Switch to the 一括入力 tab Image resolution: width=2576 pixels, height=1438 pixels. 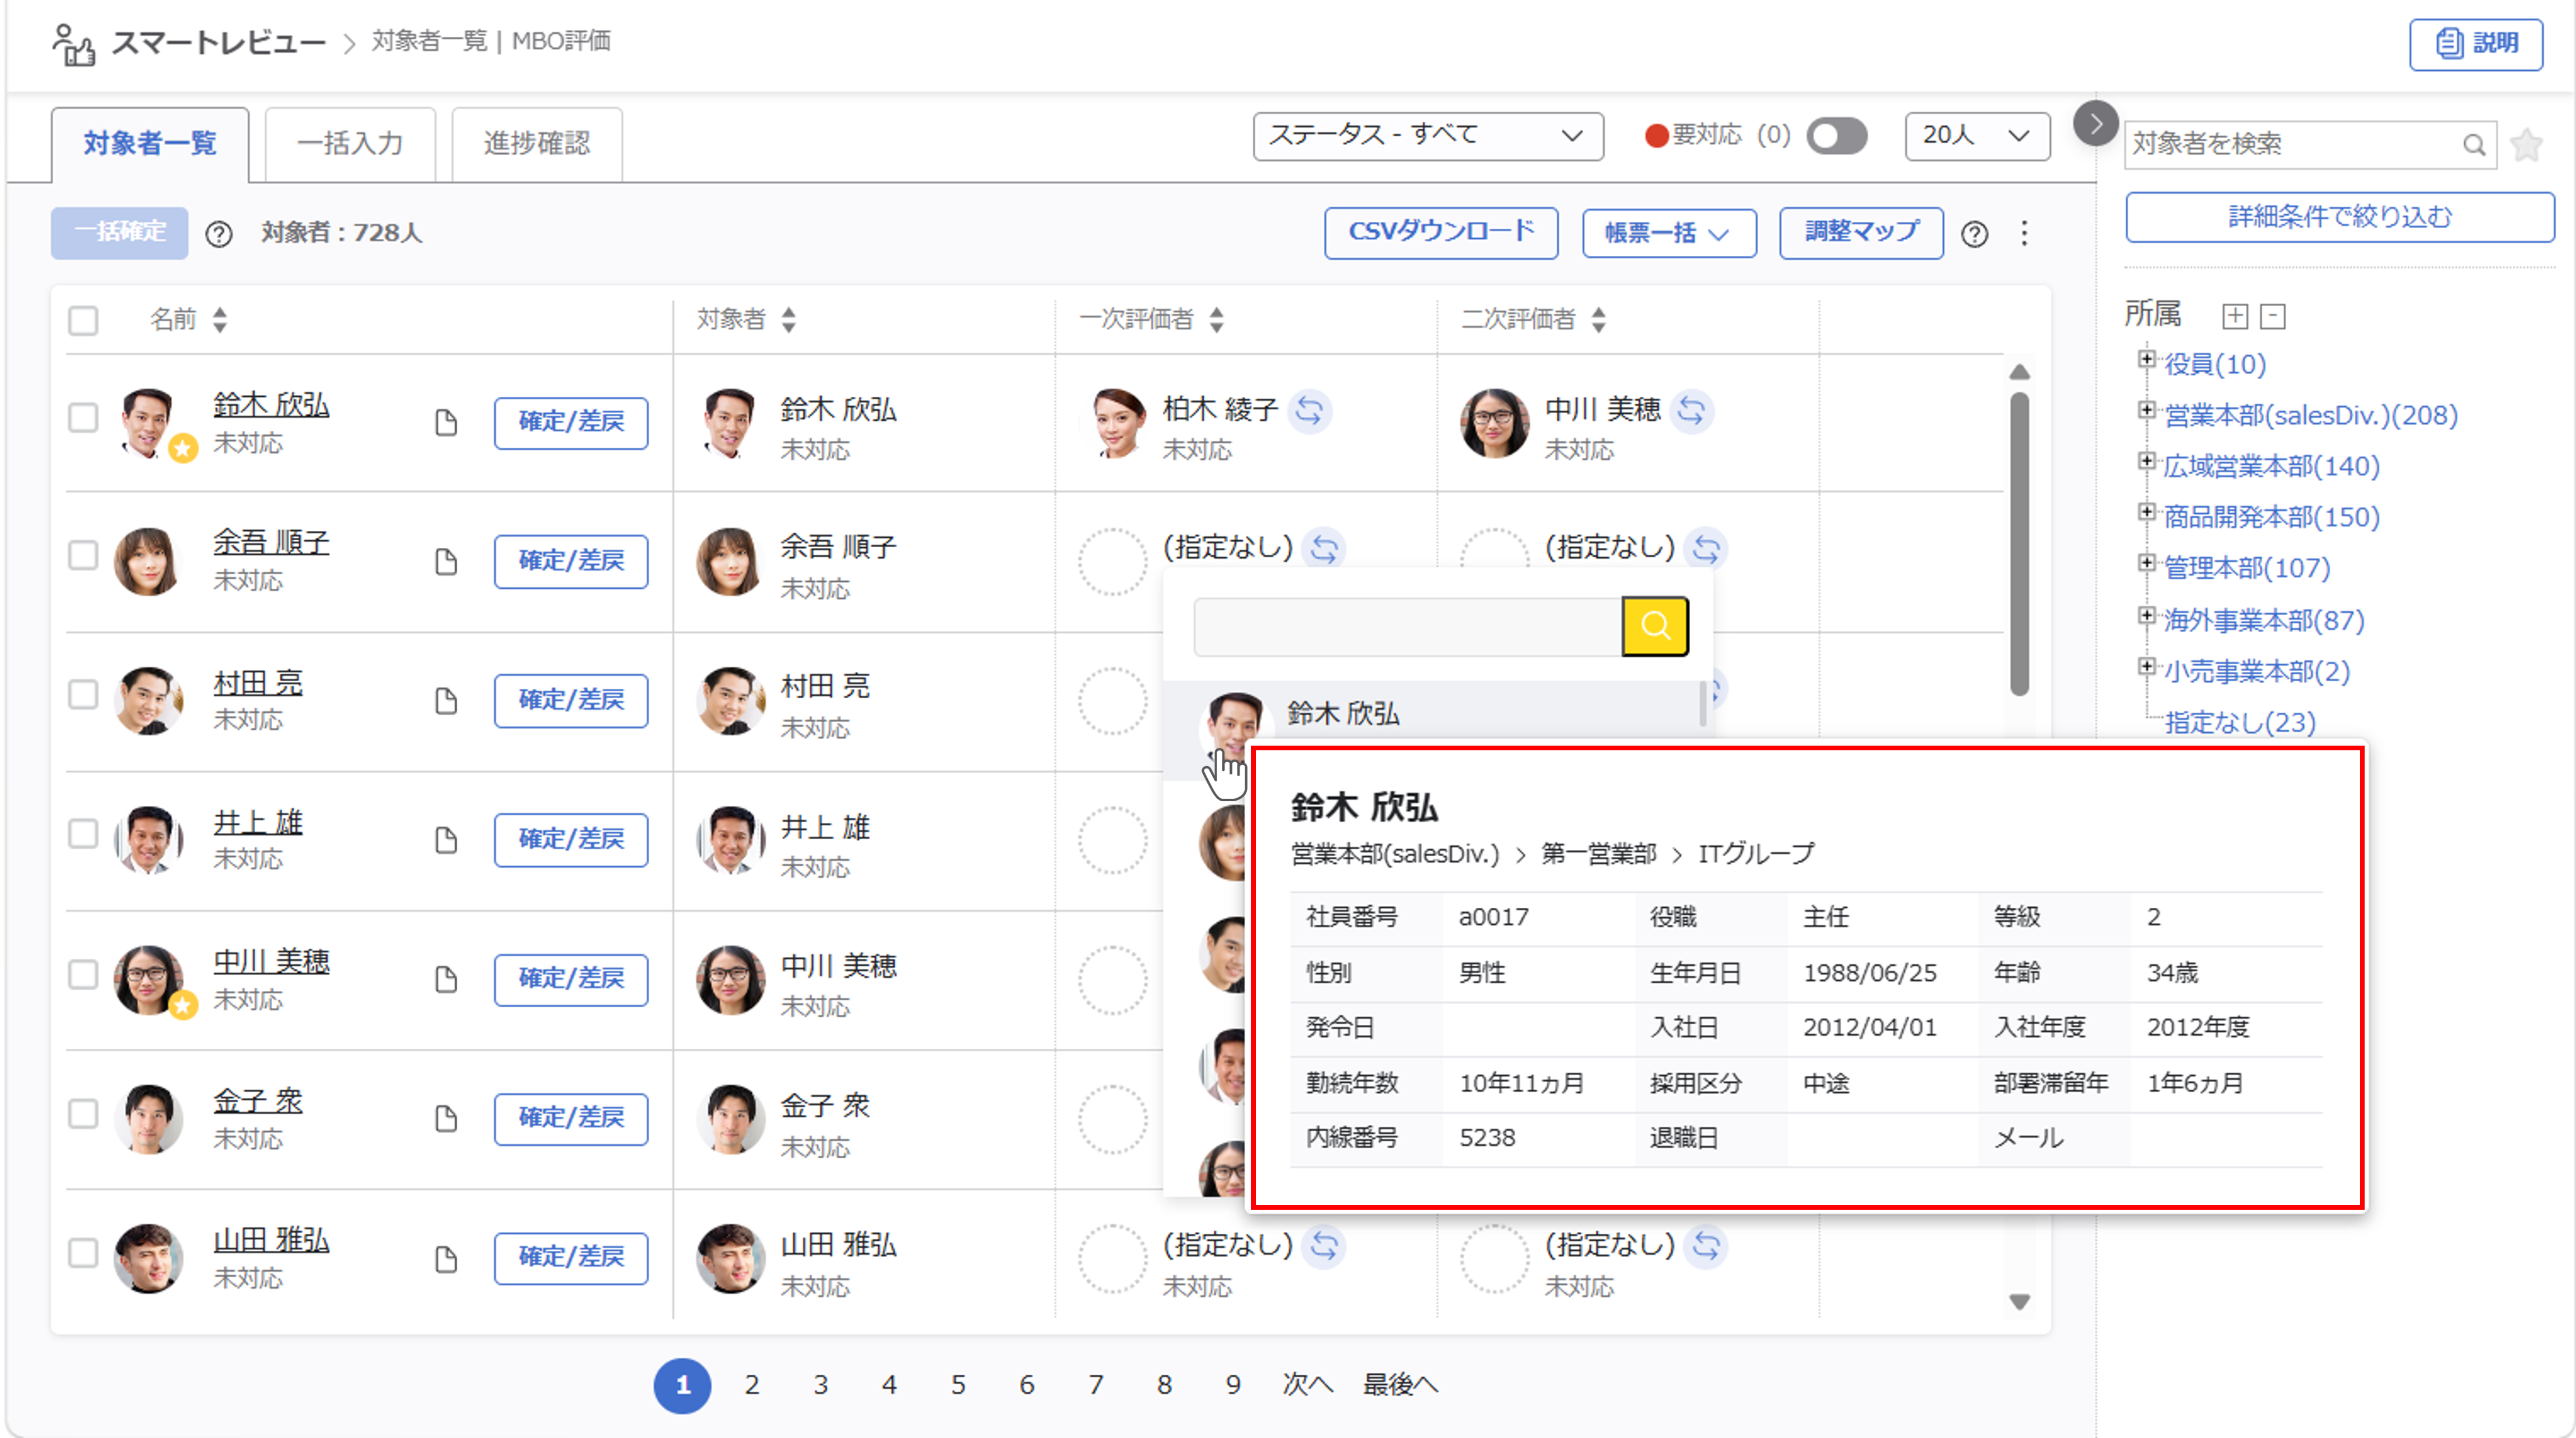tap(350, 144)
